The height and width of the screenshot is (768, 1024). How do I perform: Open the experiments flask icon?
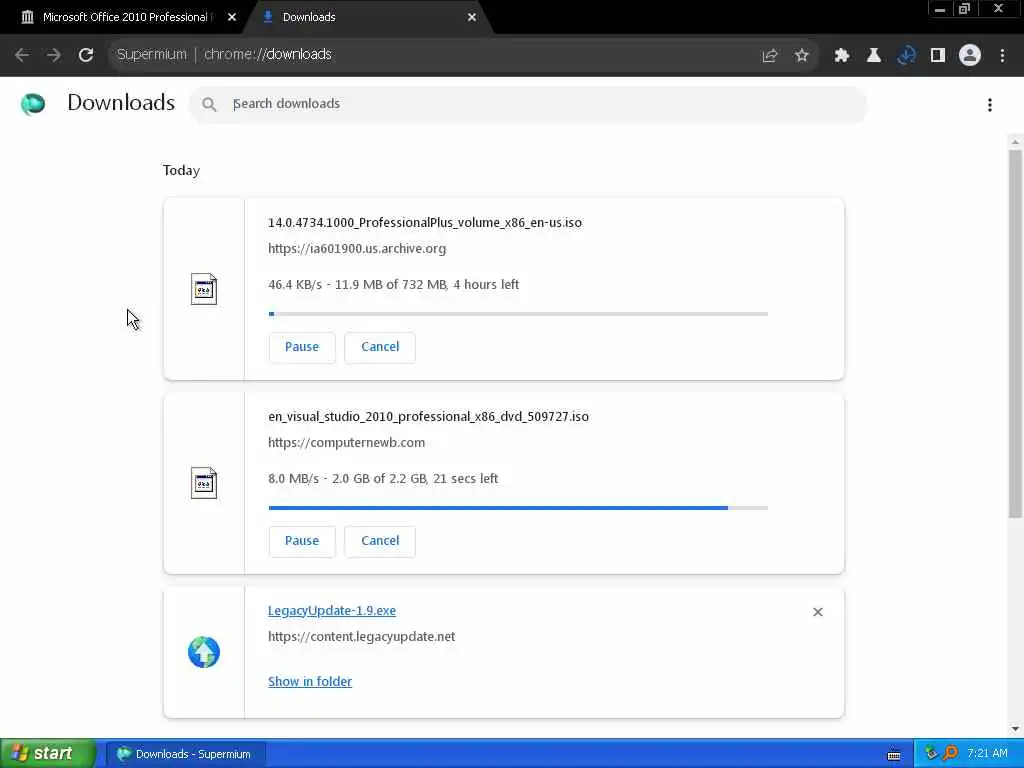(874, 56)
